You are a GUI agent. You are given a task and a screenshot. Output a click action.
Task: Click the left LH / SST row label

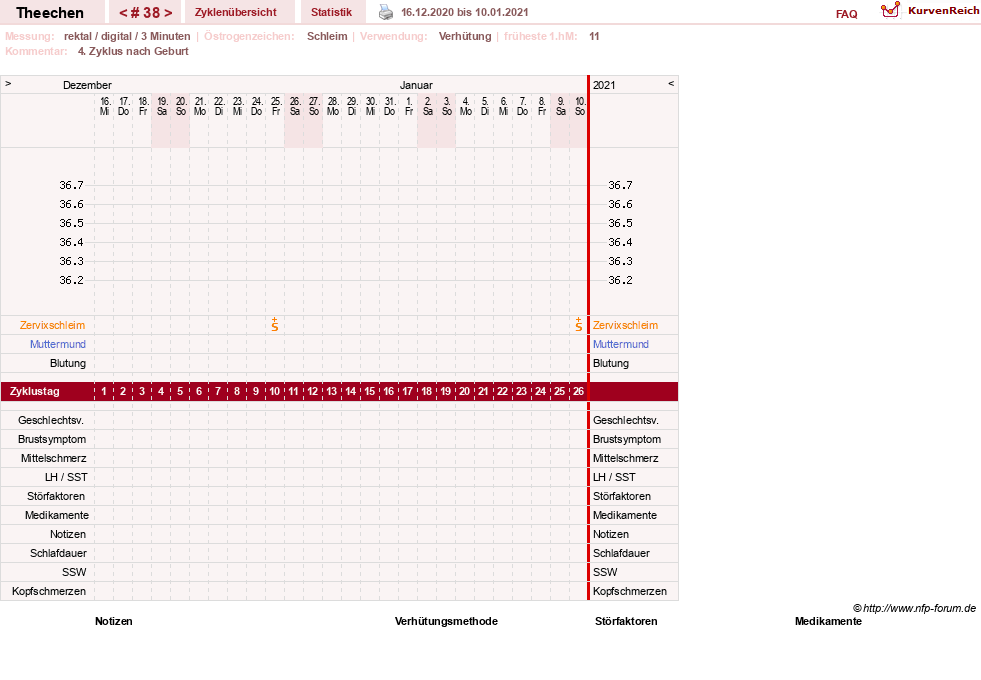click(66, 477)
